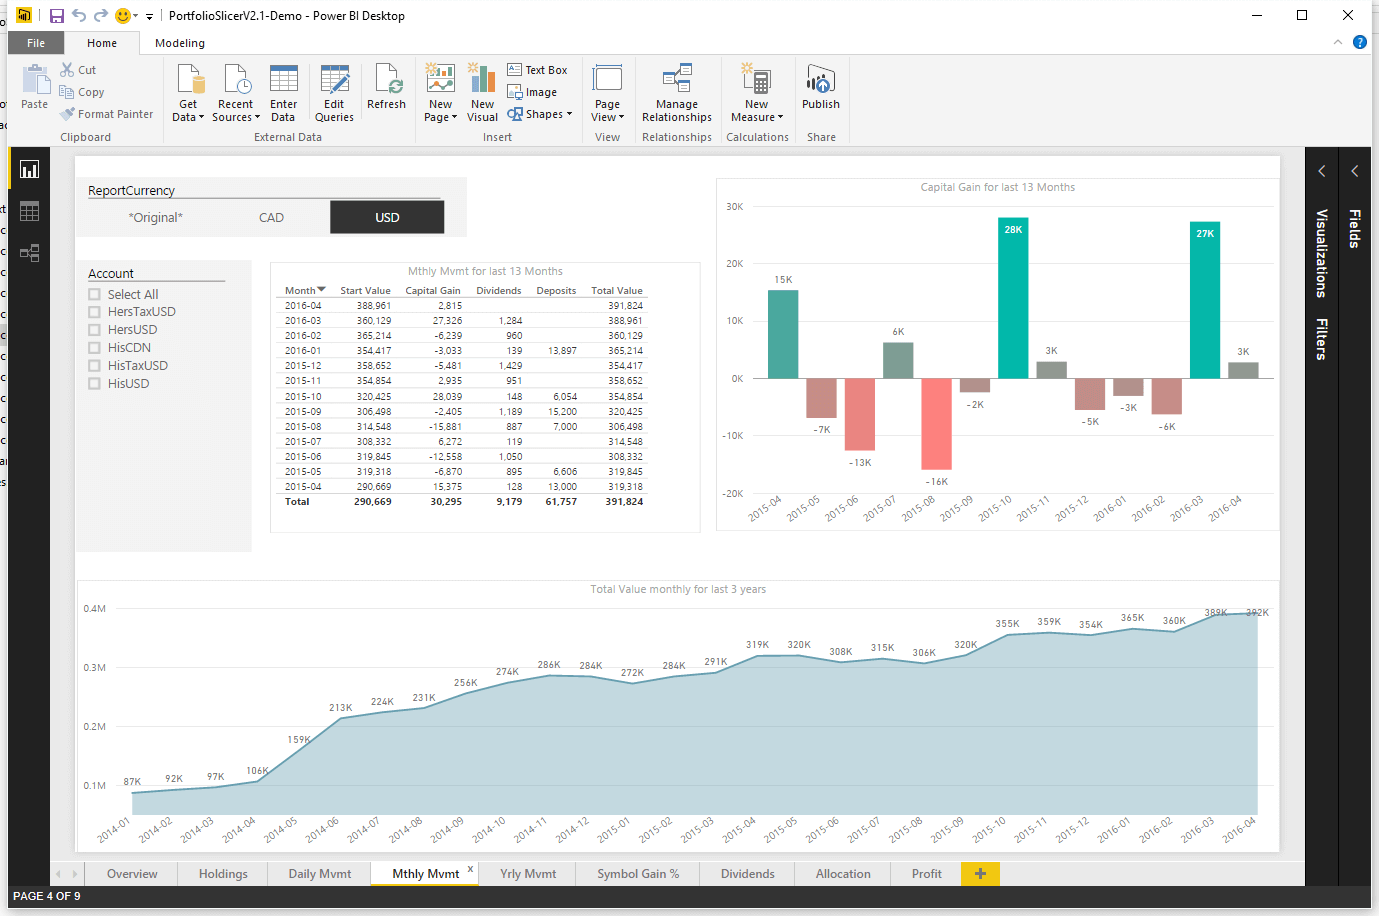Open Edit Queries from the ribbon
The height and width of the screenshot is (916, 1379).
coord(334,80)
